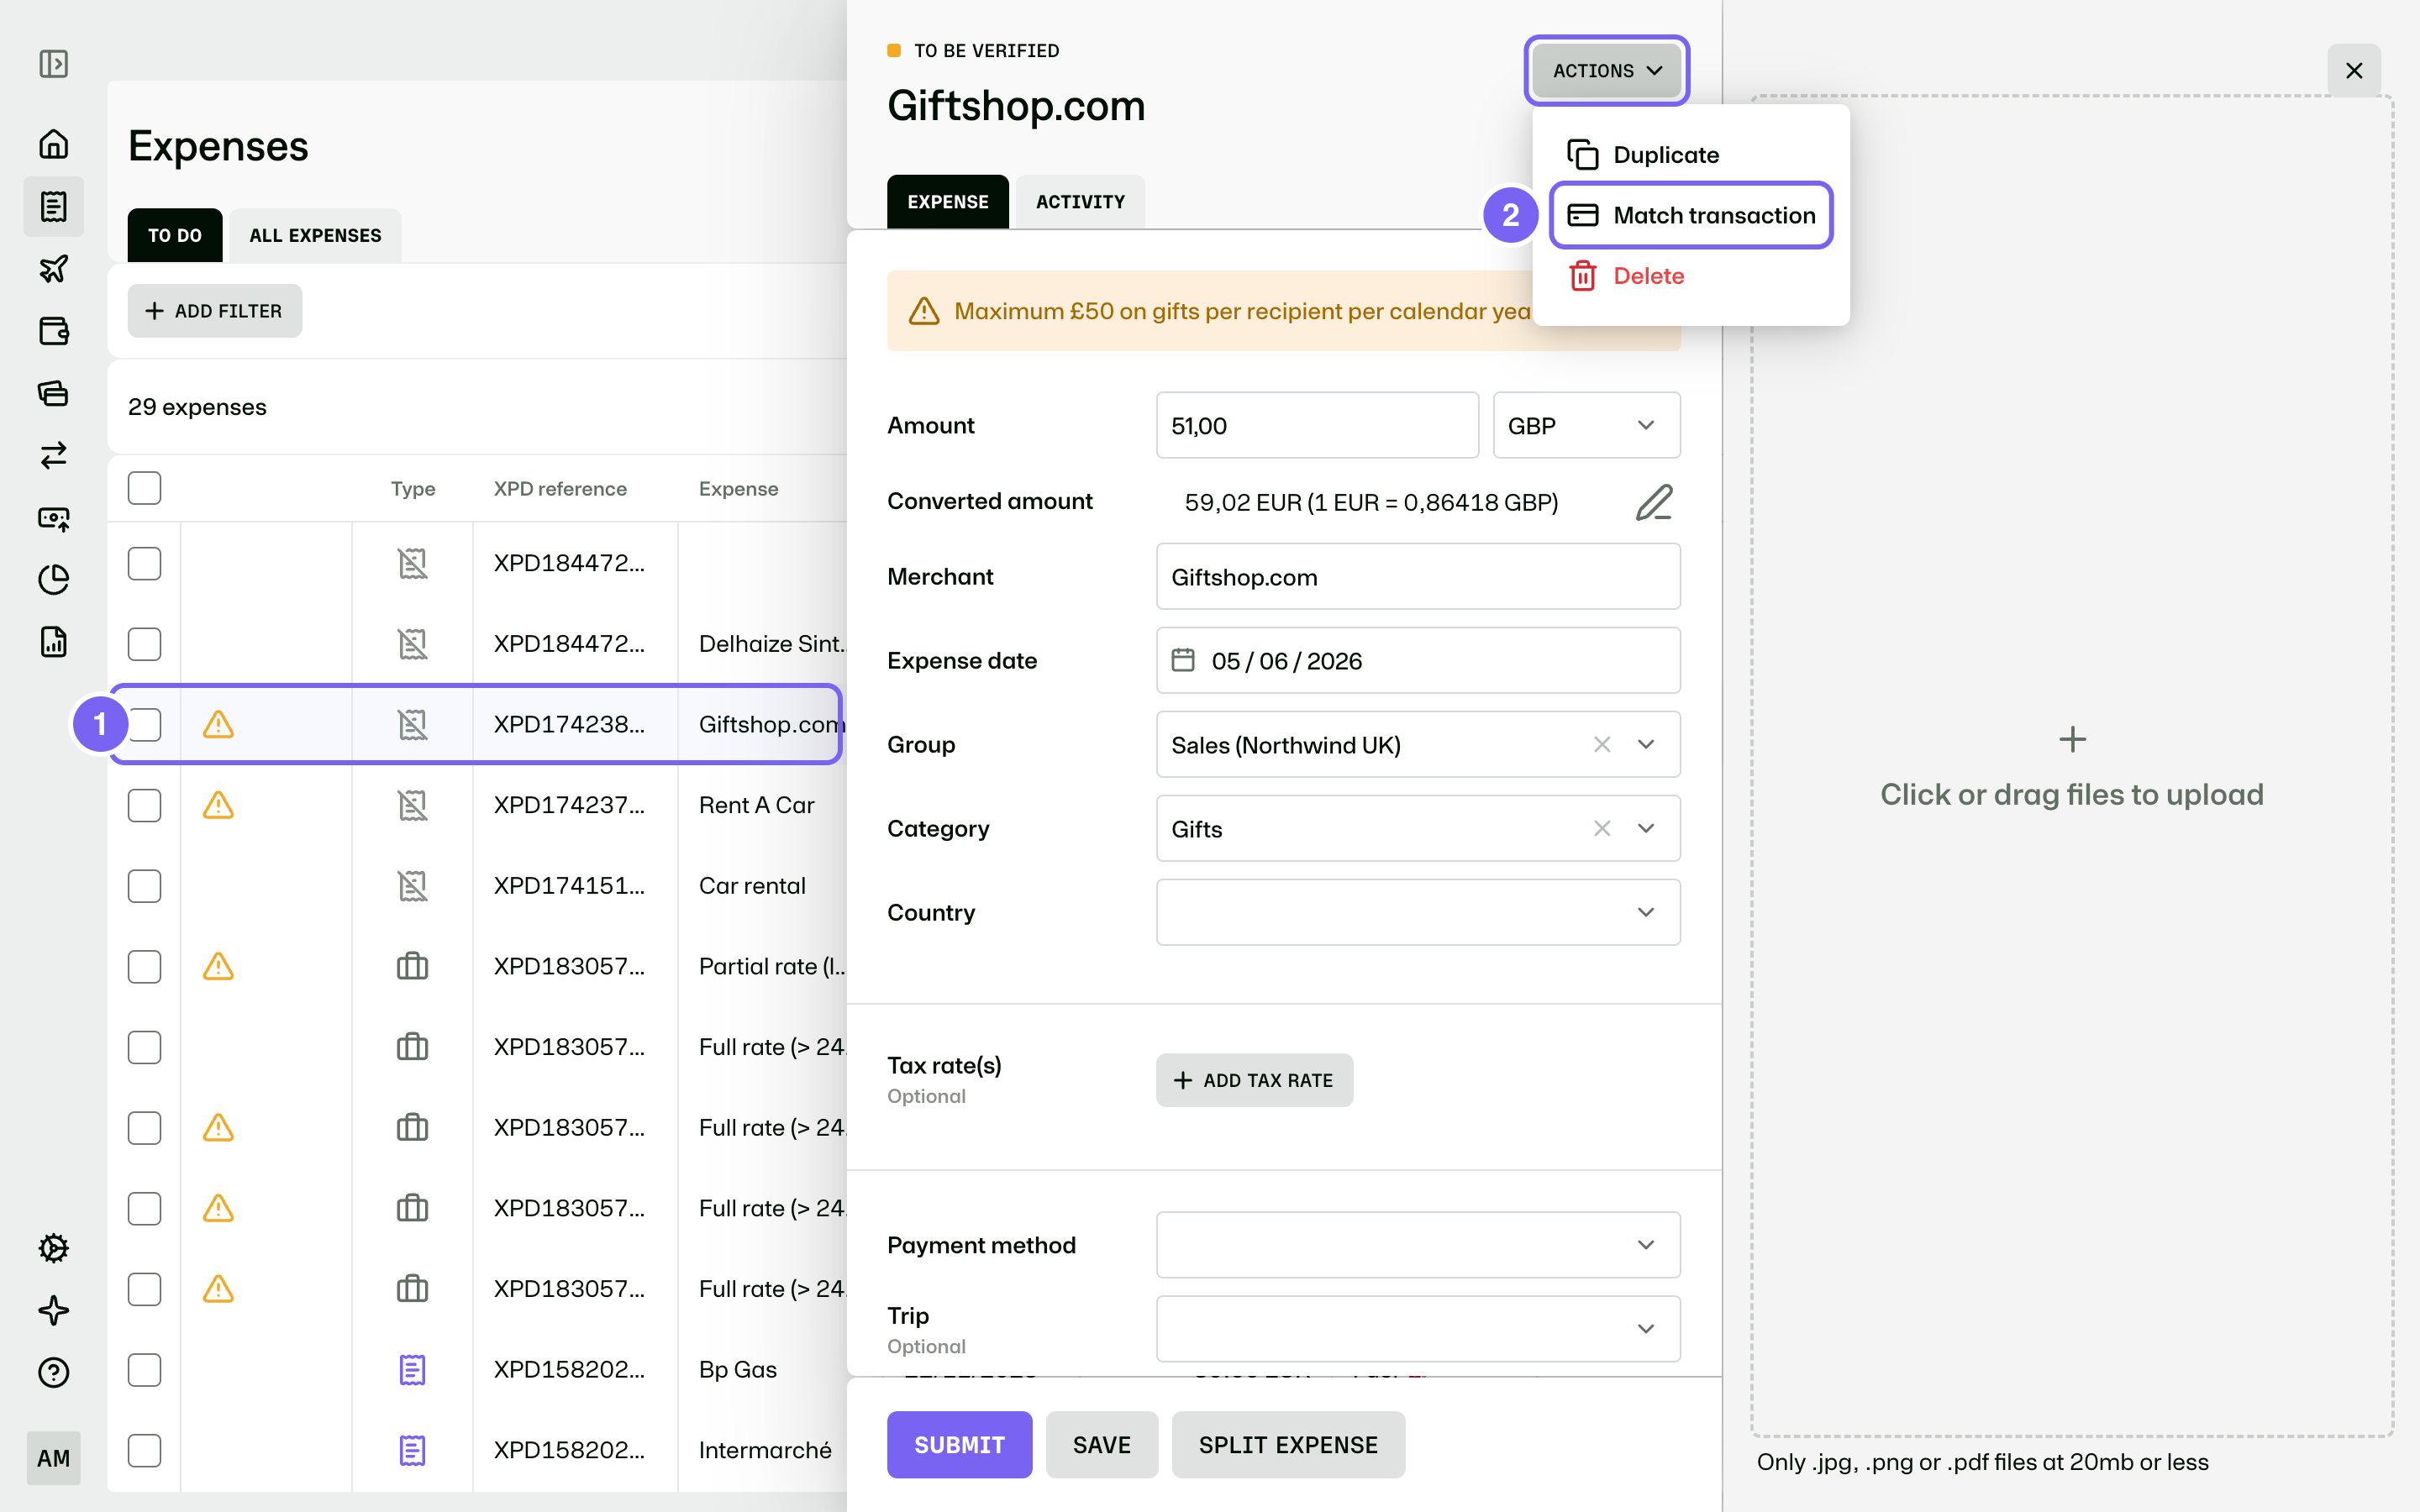The image size is (2420, 1512).
Task: Click into the Merchant input field
Action: (1418, 576)
